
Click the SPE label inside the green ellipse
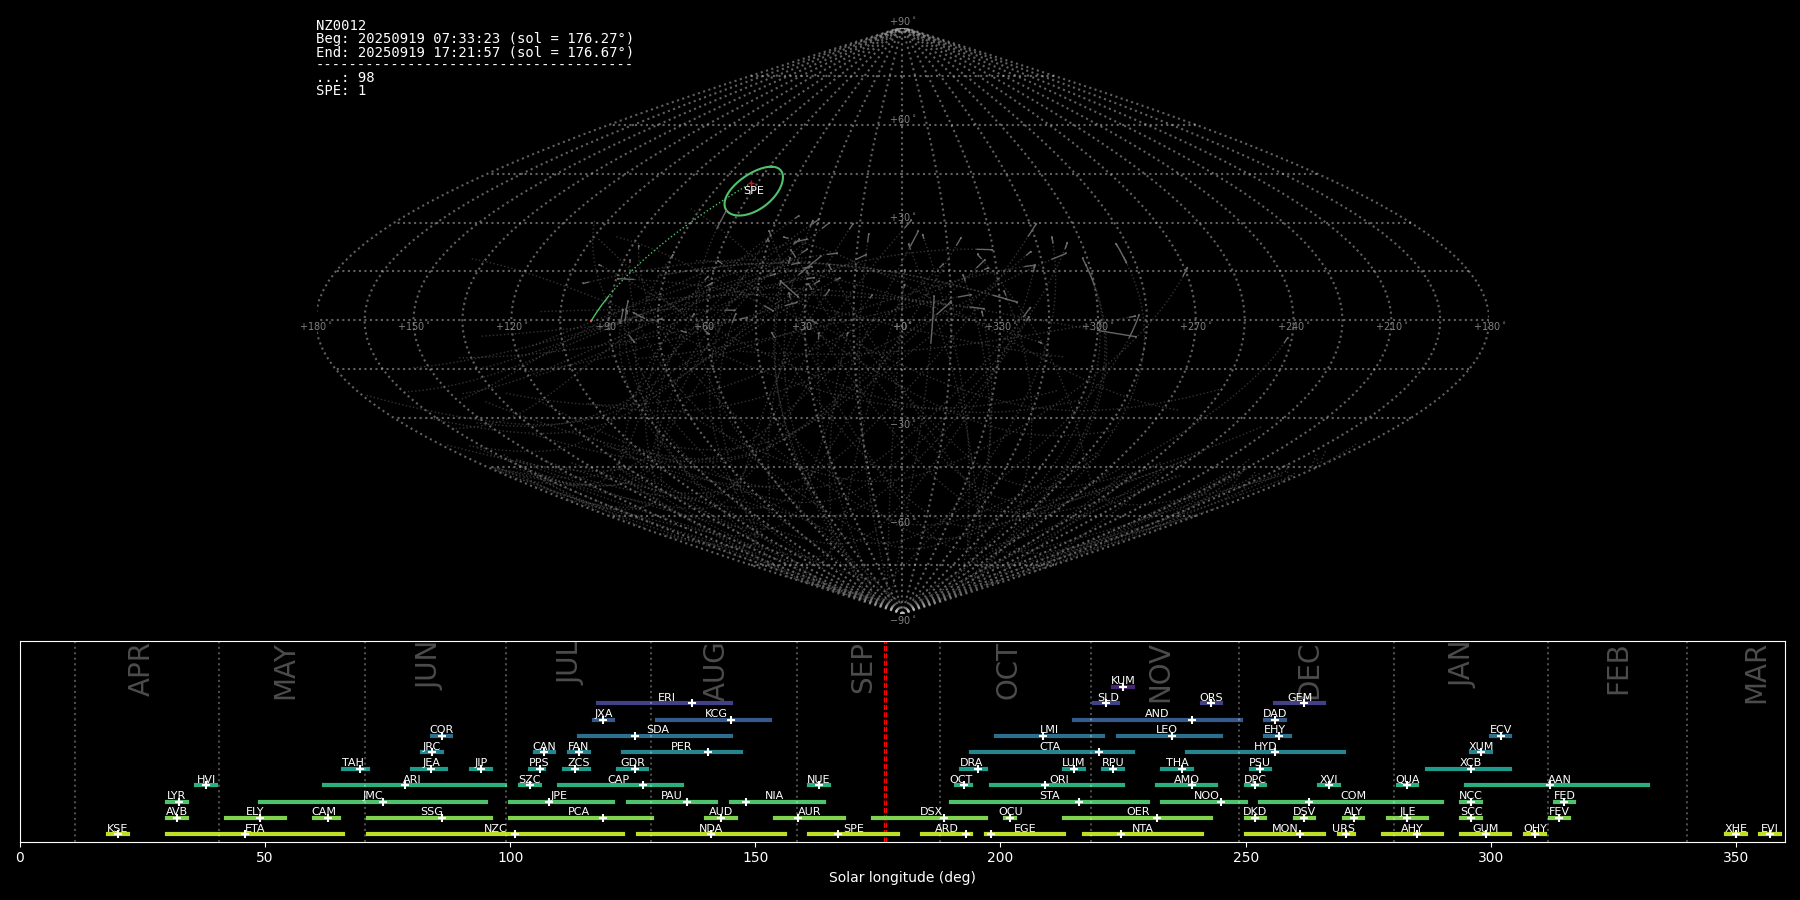click(754, 190)
